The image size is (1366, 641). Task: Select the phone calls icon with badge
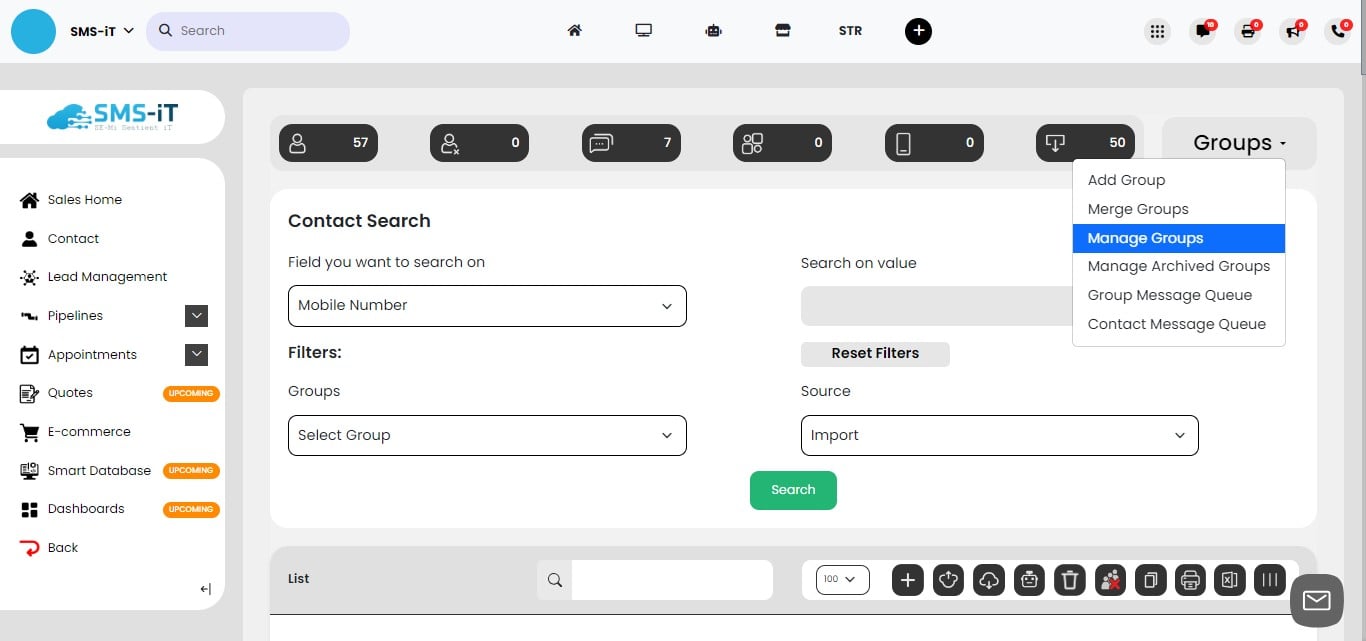[x=1338, y=31]
